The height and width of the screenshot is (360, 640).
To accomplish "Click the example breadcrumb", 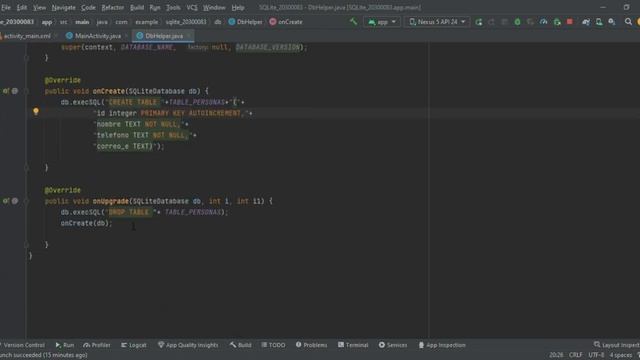I will (147, 22).
